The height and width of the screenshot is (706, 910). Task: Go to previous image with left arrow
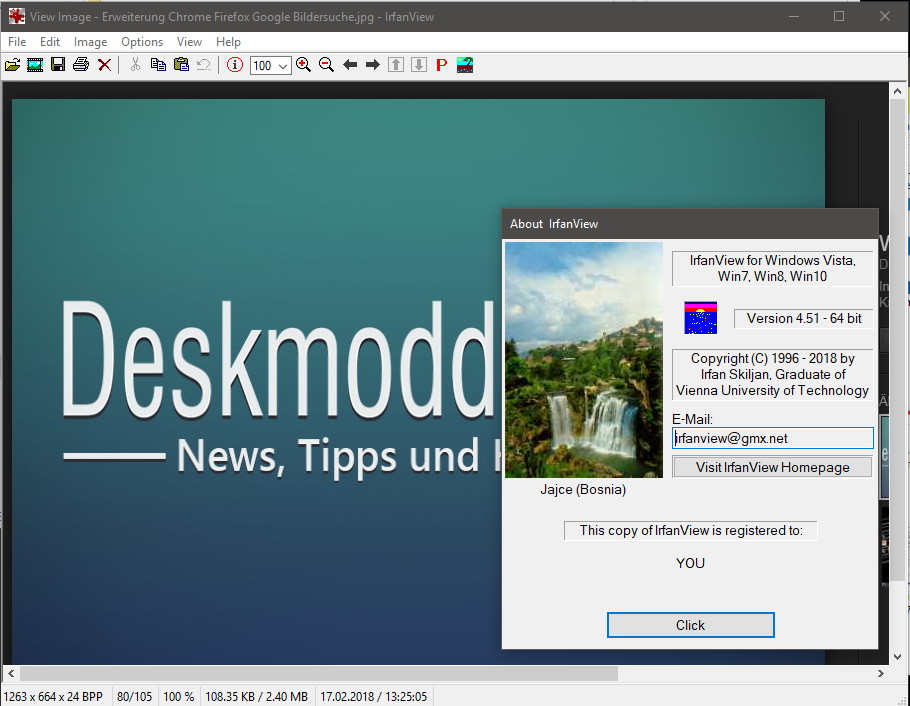tap(349, 64)
